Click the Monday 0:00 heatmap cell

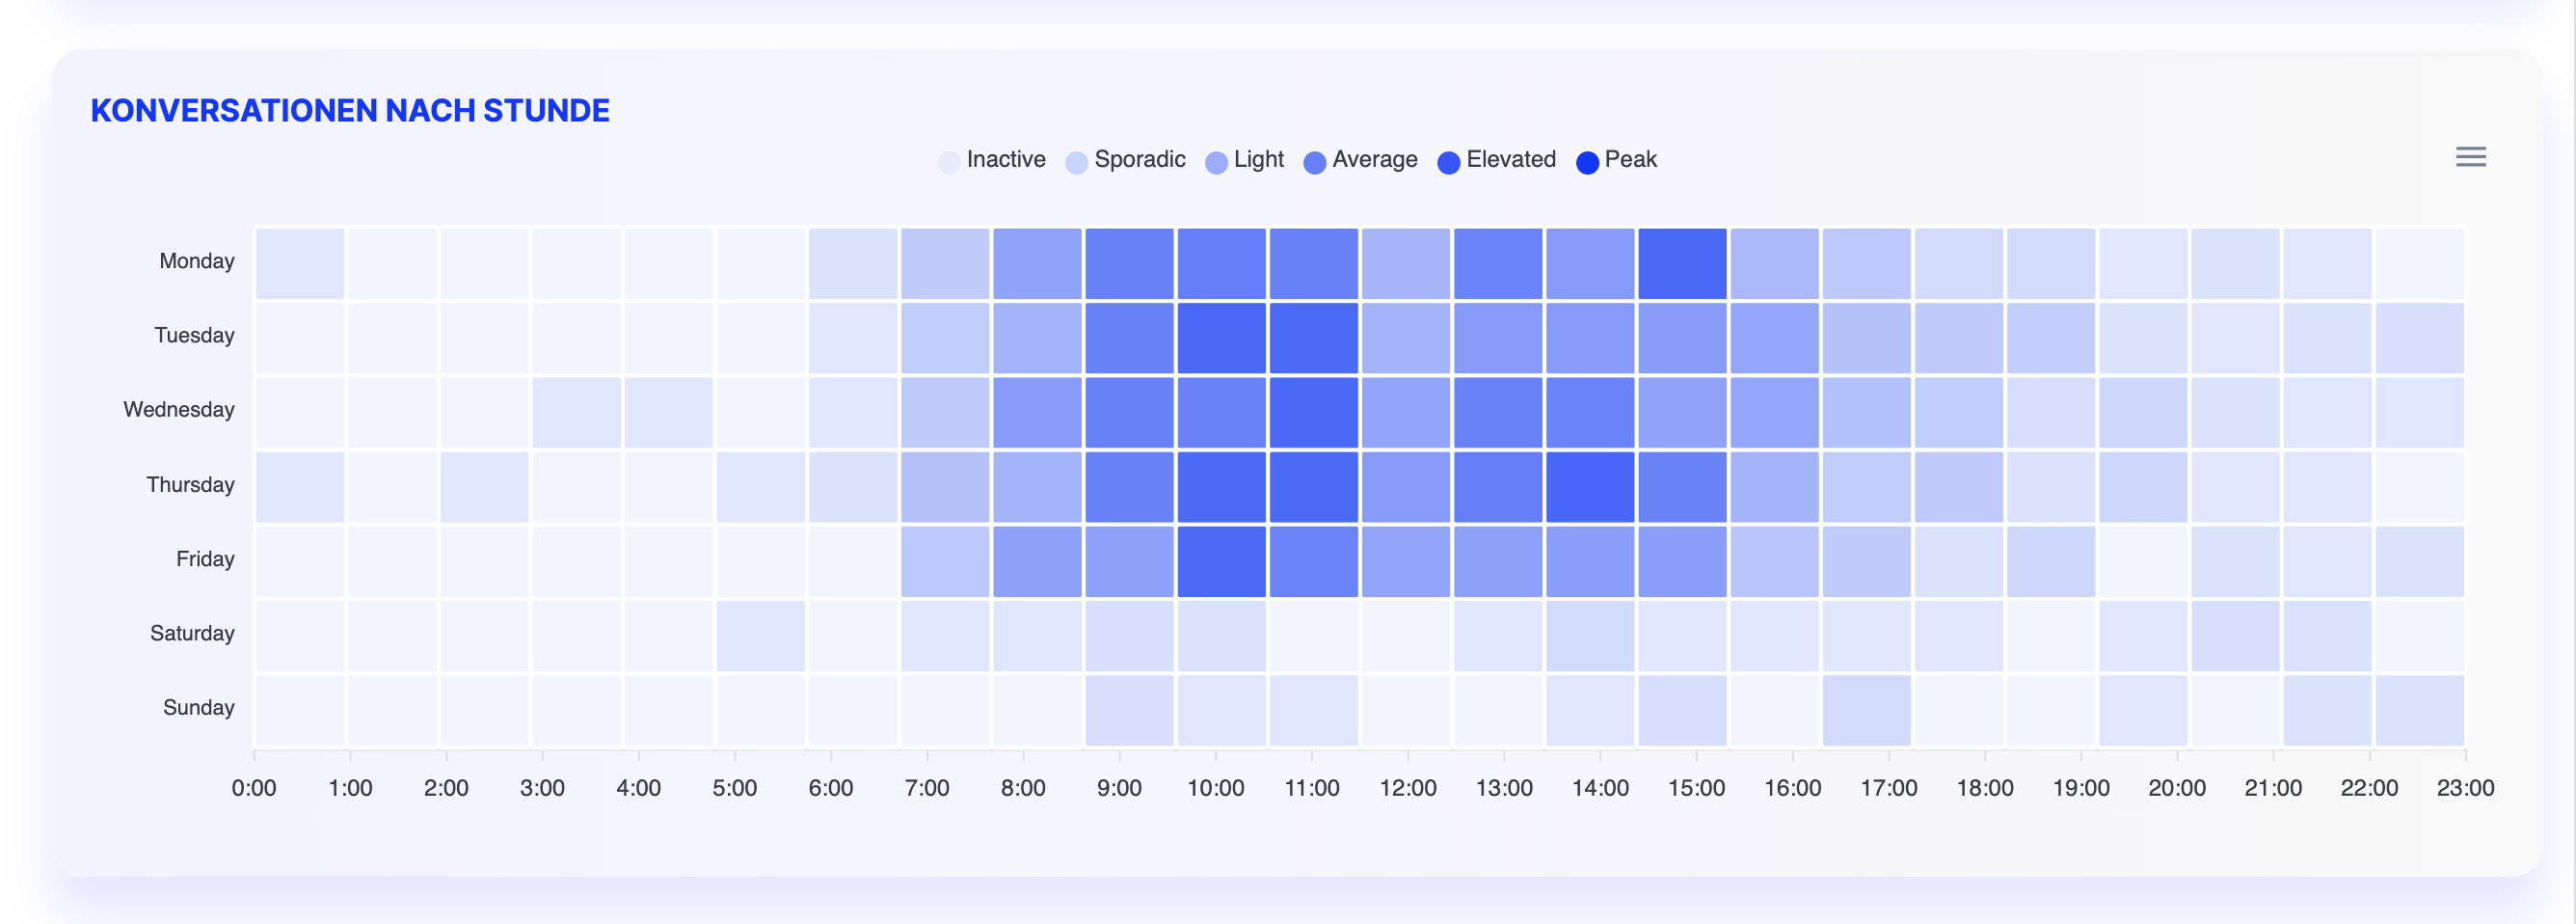point(300,263)
